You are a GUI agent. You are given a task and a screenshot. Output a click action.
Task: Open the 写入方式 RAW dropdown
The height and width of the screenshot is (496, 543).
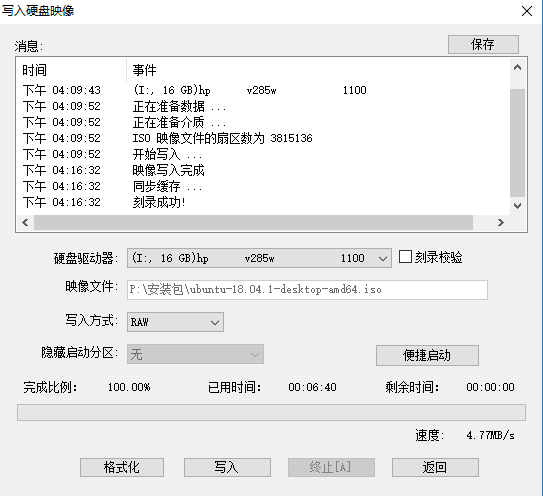(x=175, y=322)
